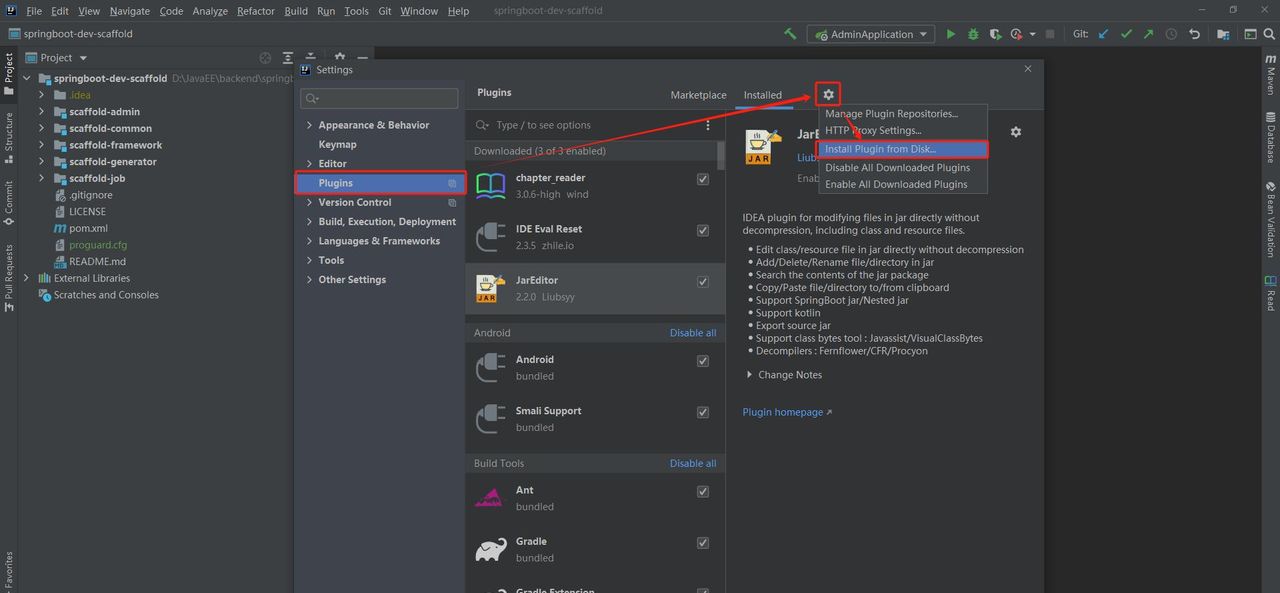The width and height of the screenshot is (1280, 593).
Task: Uncheck the chapter_reader plugin checkbox
Action: click(703, 179)
